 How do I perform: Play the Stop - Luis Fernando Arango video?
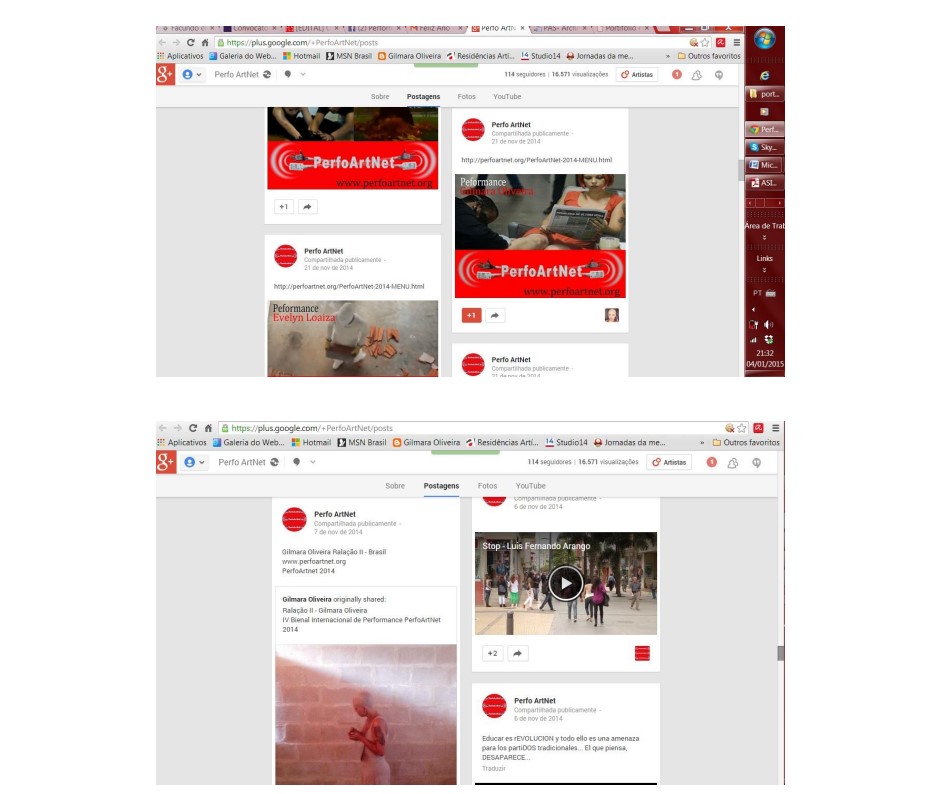click(x=565, y=583)
